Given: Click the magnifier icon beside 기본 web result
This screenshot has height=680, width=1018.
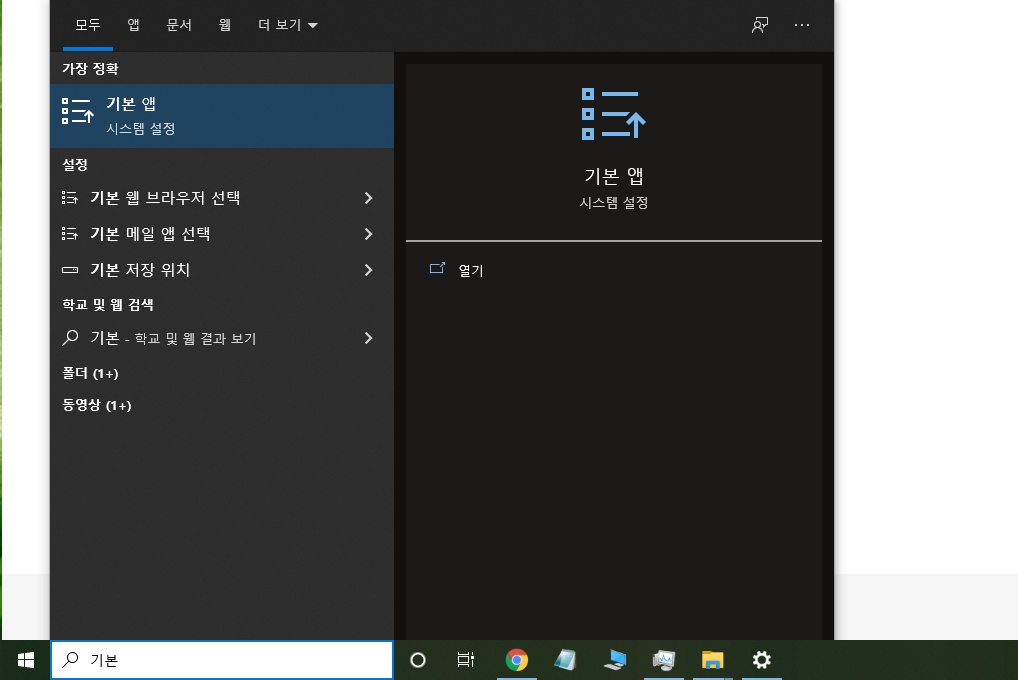Looking at the screenshot, I should tap(70, 338).
